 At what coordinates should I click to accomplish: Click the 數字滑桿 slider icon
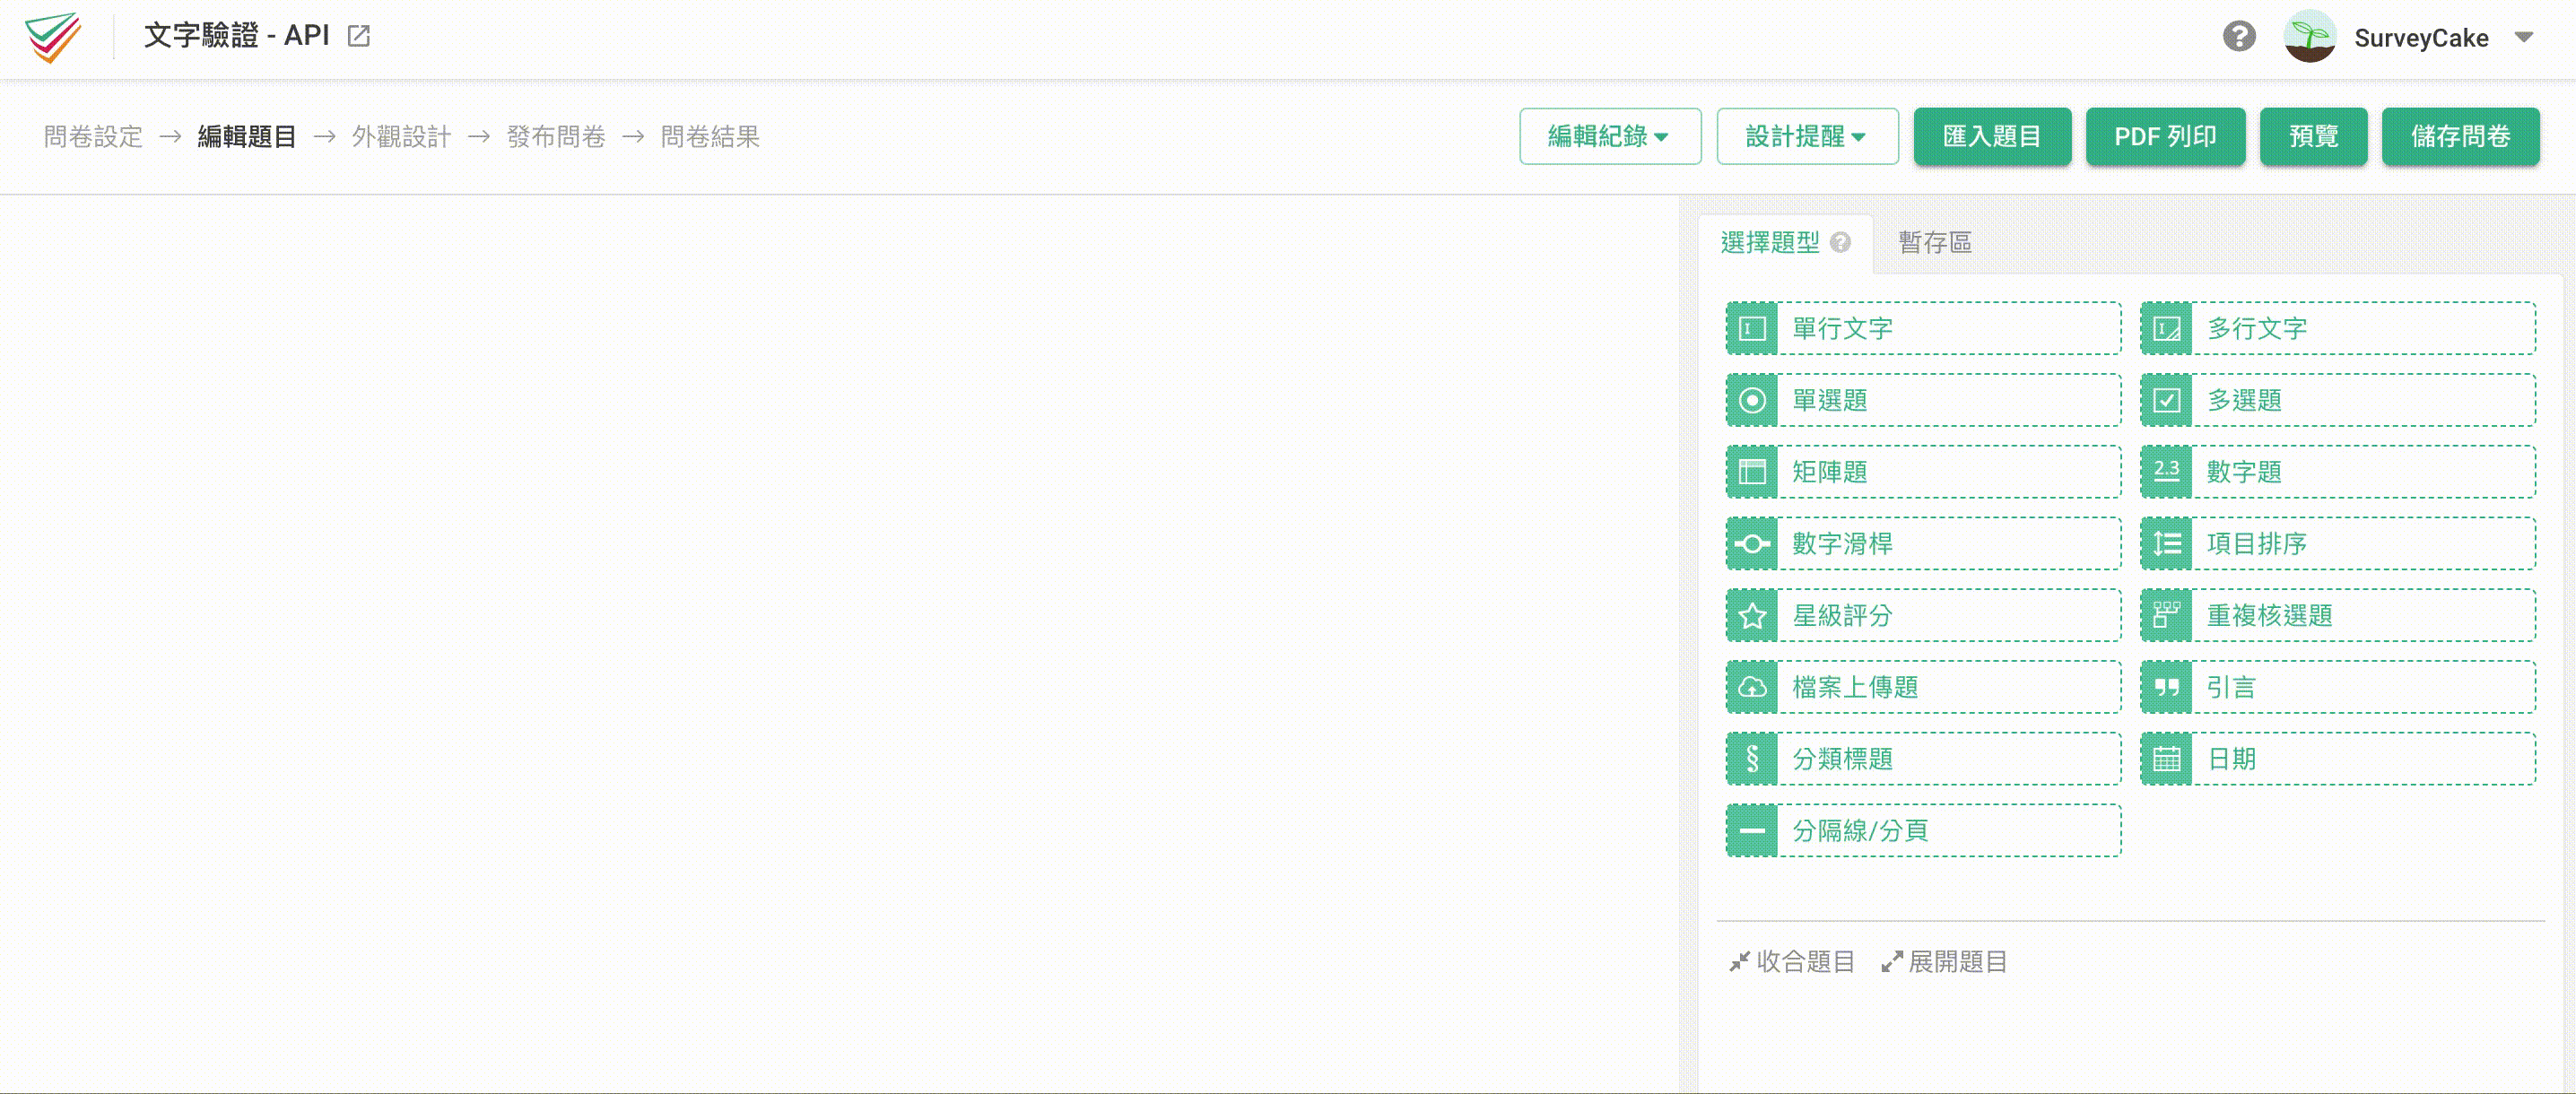(1752, 544)
